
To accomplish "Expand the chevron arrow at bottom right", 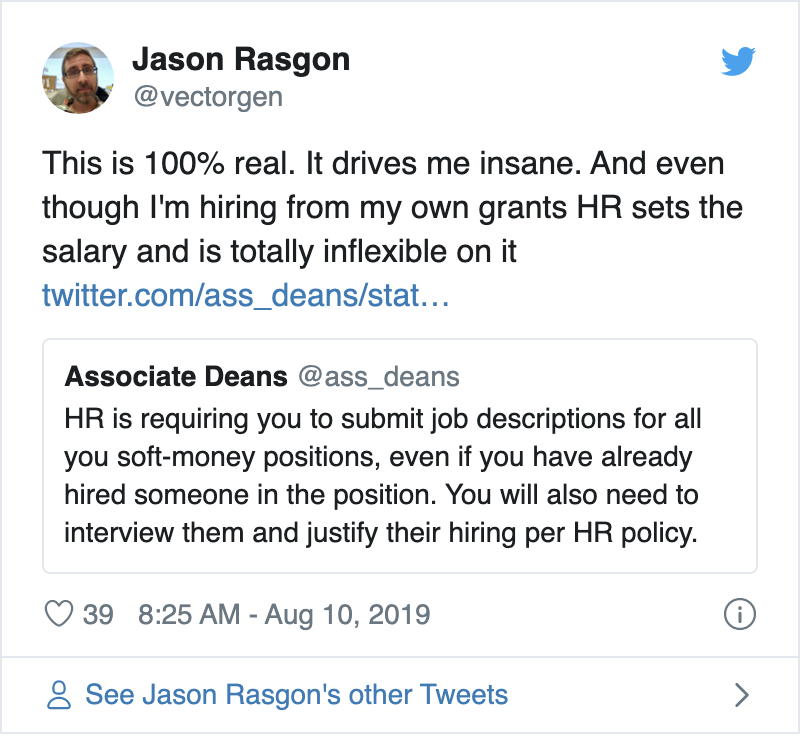I will click(742, 694).
